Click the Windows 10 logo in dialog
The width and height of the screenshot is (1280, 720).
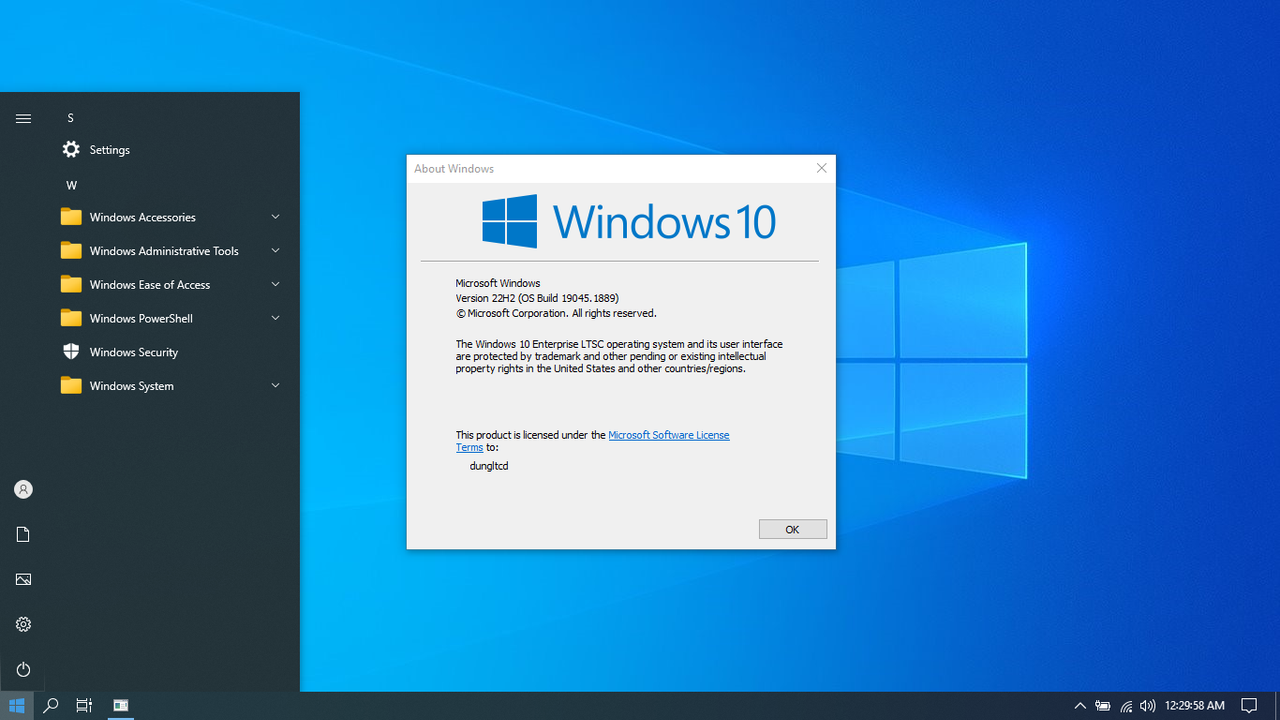tap(629, 221)
